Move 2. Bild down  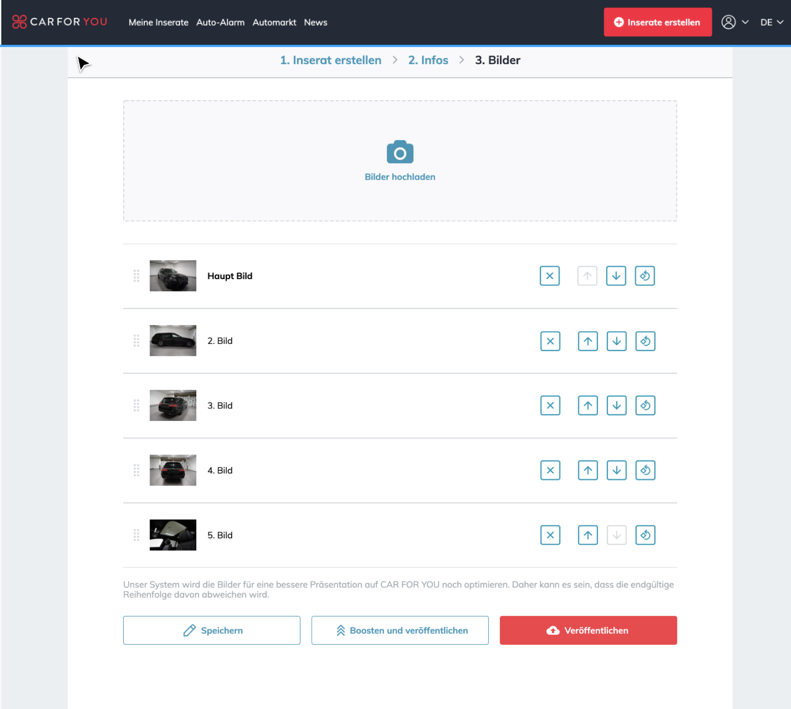coord(616,341)
